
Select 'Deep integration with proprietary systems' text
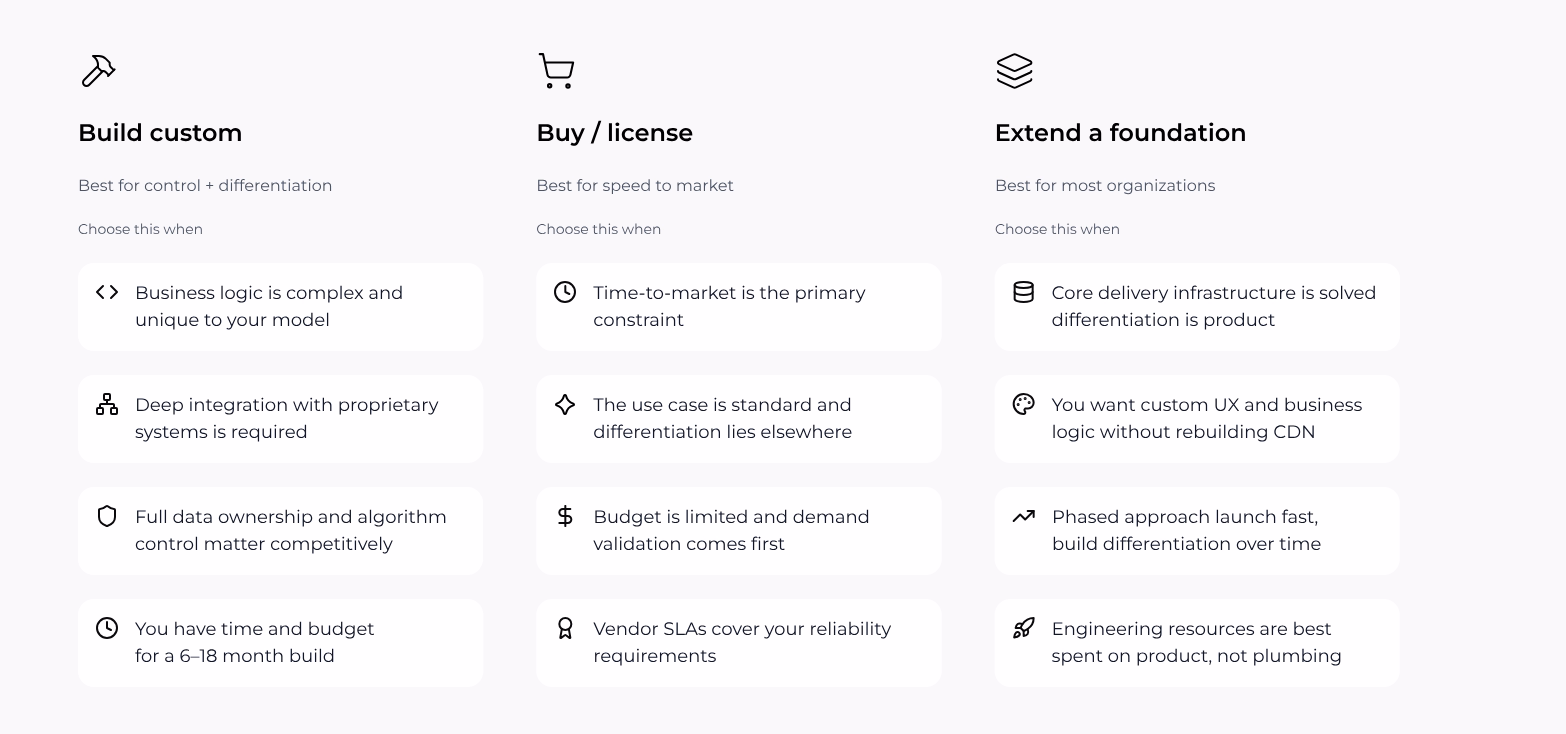287,418
